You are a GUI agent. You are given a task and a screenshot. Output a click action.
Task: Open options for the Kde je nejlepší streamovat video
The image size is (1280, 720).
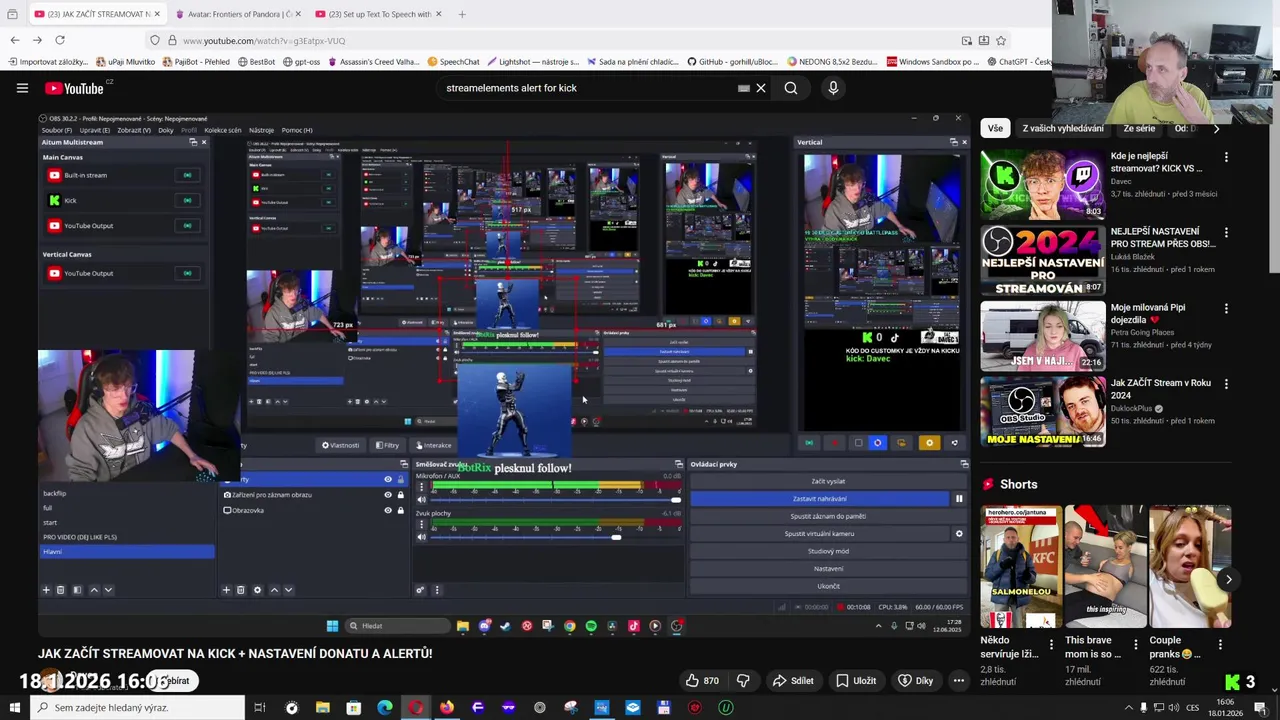[1226, 157]
